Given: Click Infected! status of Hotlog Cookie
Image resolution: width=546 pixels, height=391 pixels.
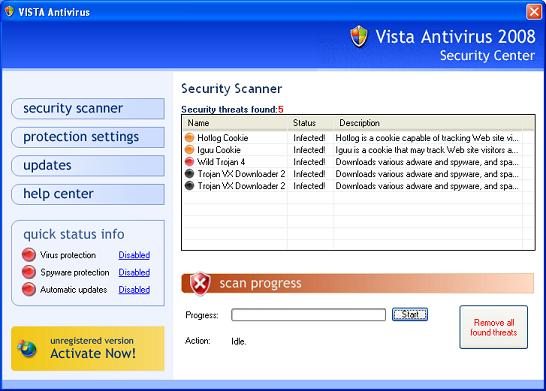Looking at the screenshot, I should tap(309, 138).
